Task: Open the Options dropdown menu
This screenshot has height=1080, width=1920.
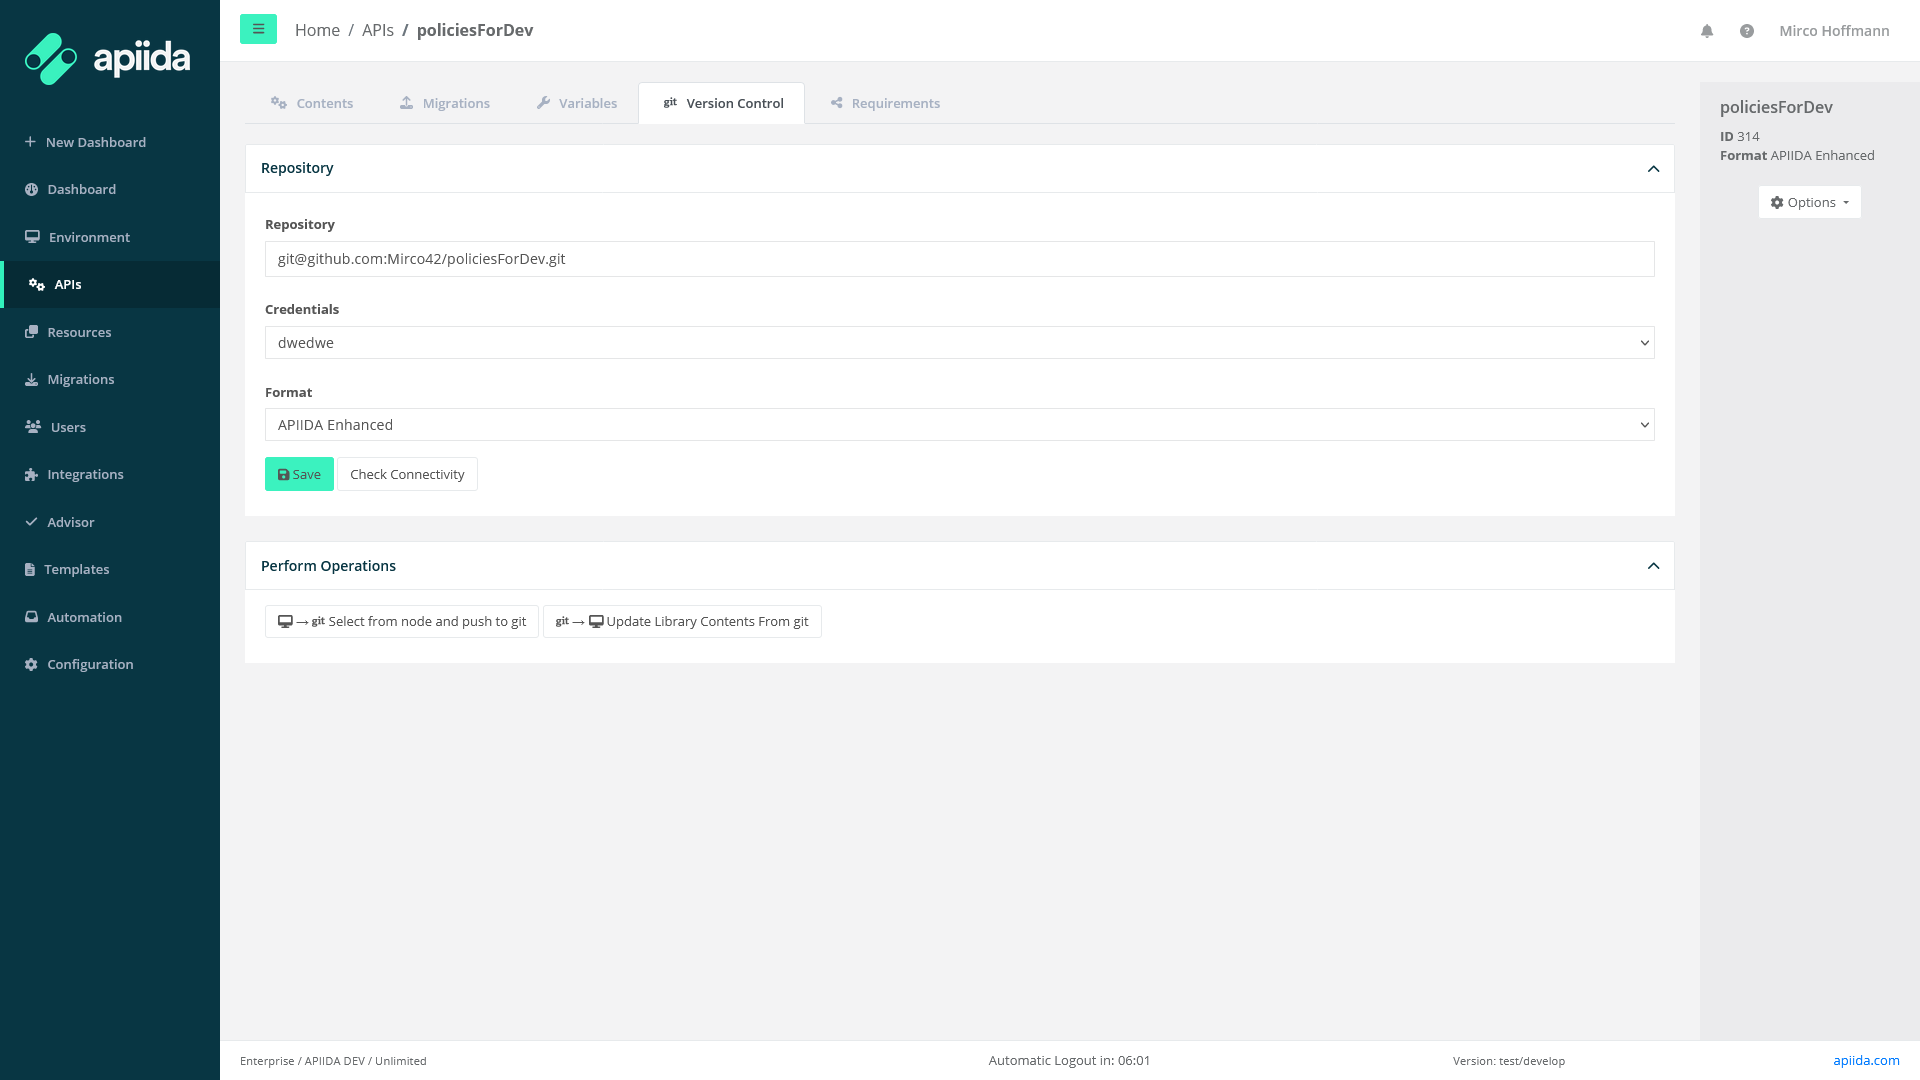Action: [x=1809, y=202]
